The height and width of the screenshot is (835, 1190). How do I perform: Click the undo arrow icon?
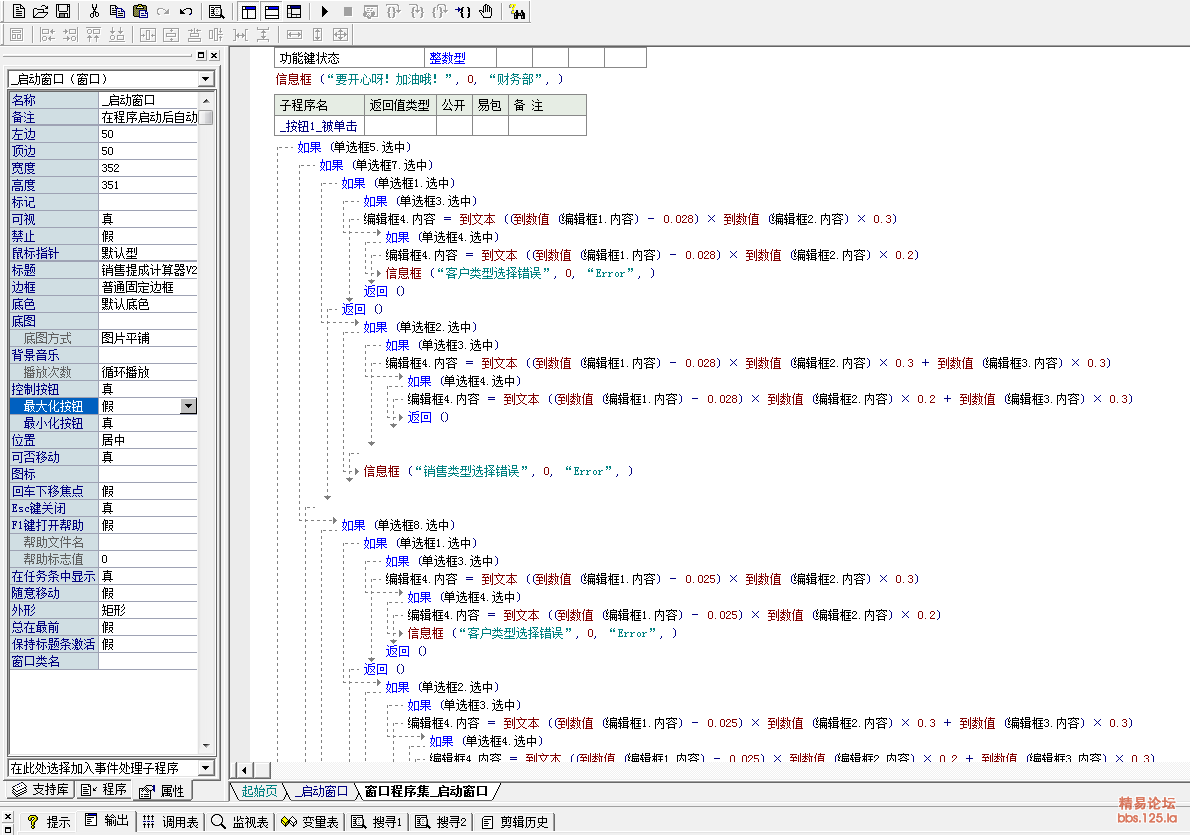185,11
